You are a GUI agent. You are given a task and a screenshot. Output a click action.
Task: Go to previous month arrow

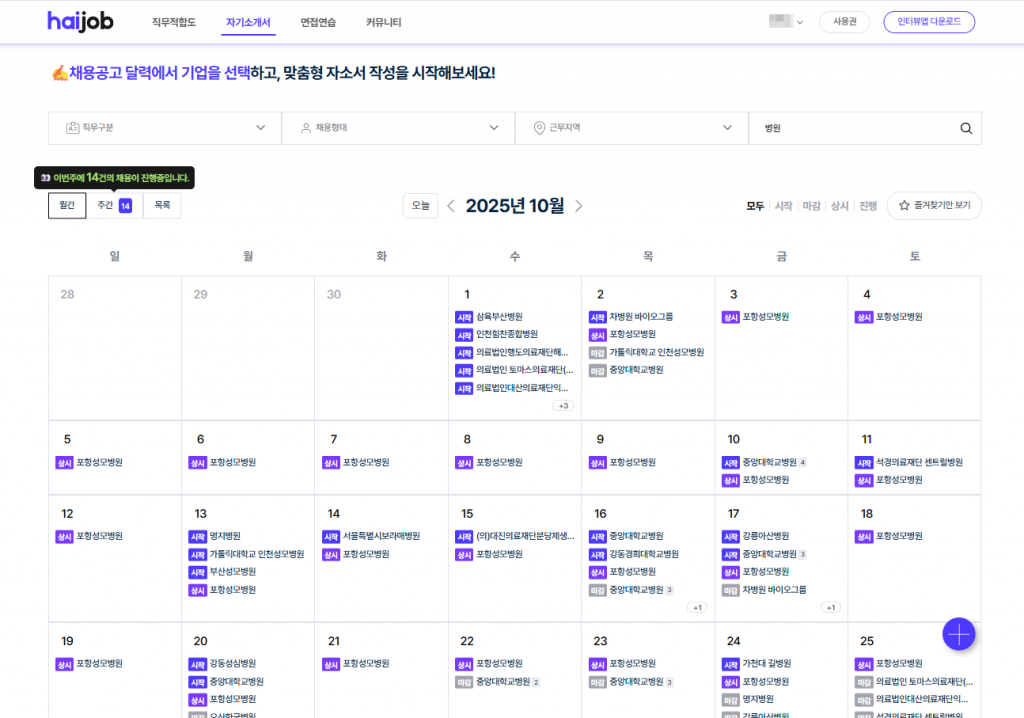[451, 206]
